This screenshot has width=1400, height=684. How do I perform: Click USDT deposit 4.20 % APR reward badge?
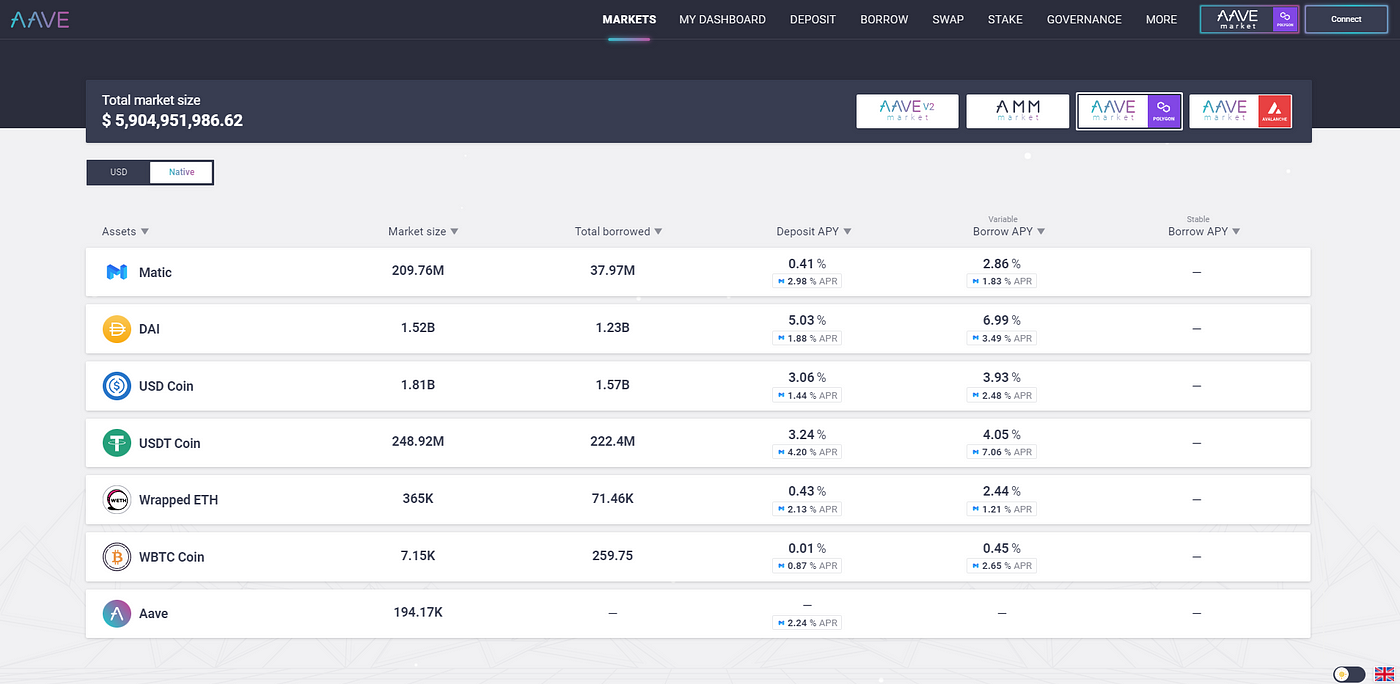807,453
